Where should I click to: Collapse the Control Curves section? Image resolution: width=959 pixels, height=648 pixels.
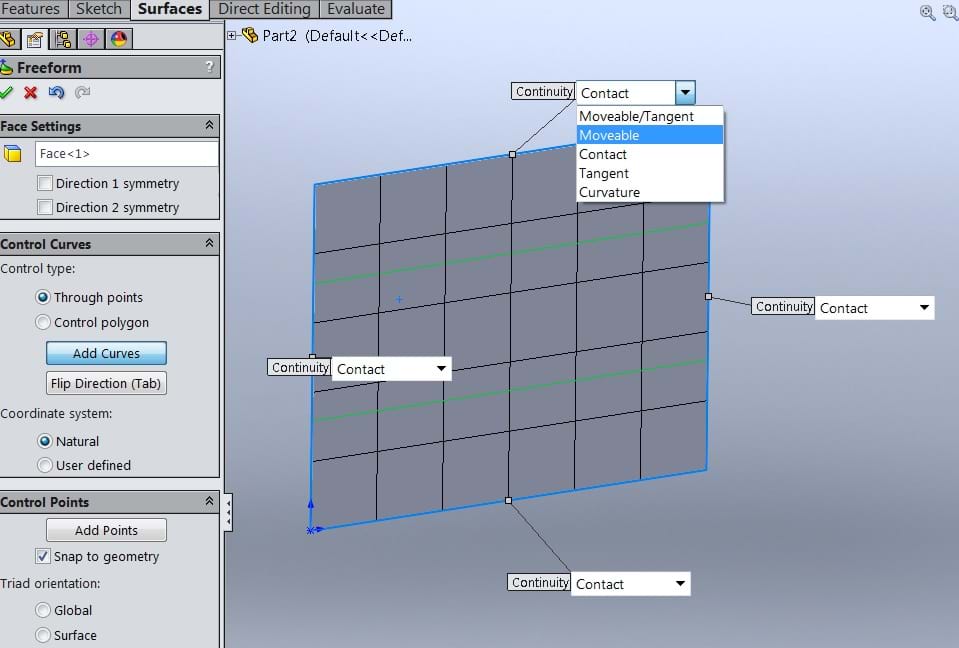click(209, 243)
